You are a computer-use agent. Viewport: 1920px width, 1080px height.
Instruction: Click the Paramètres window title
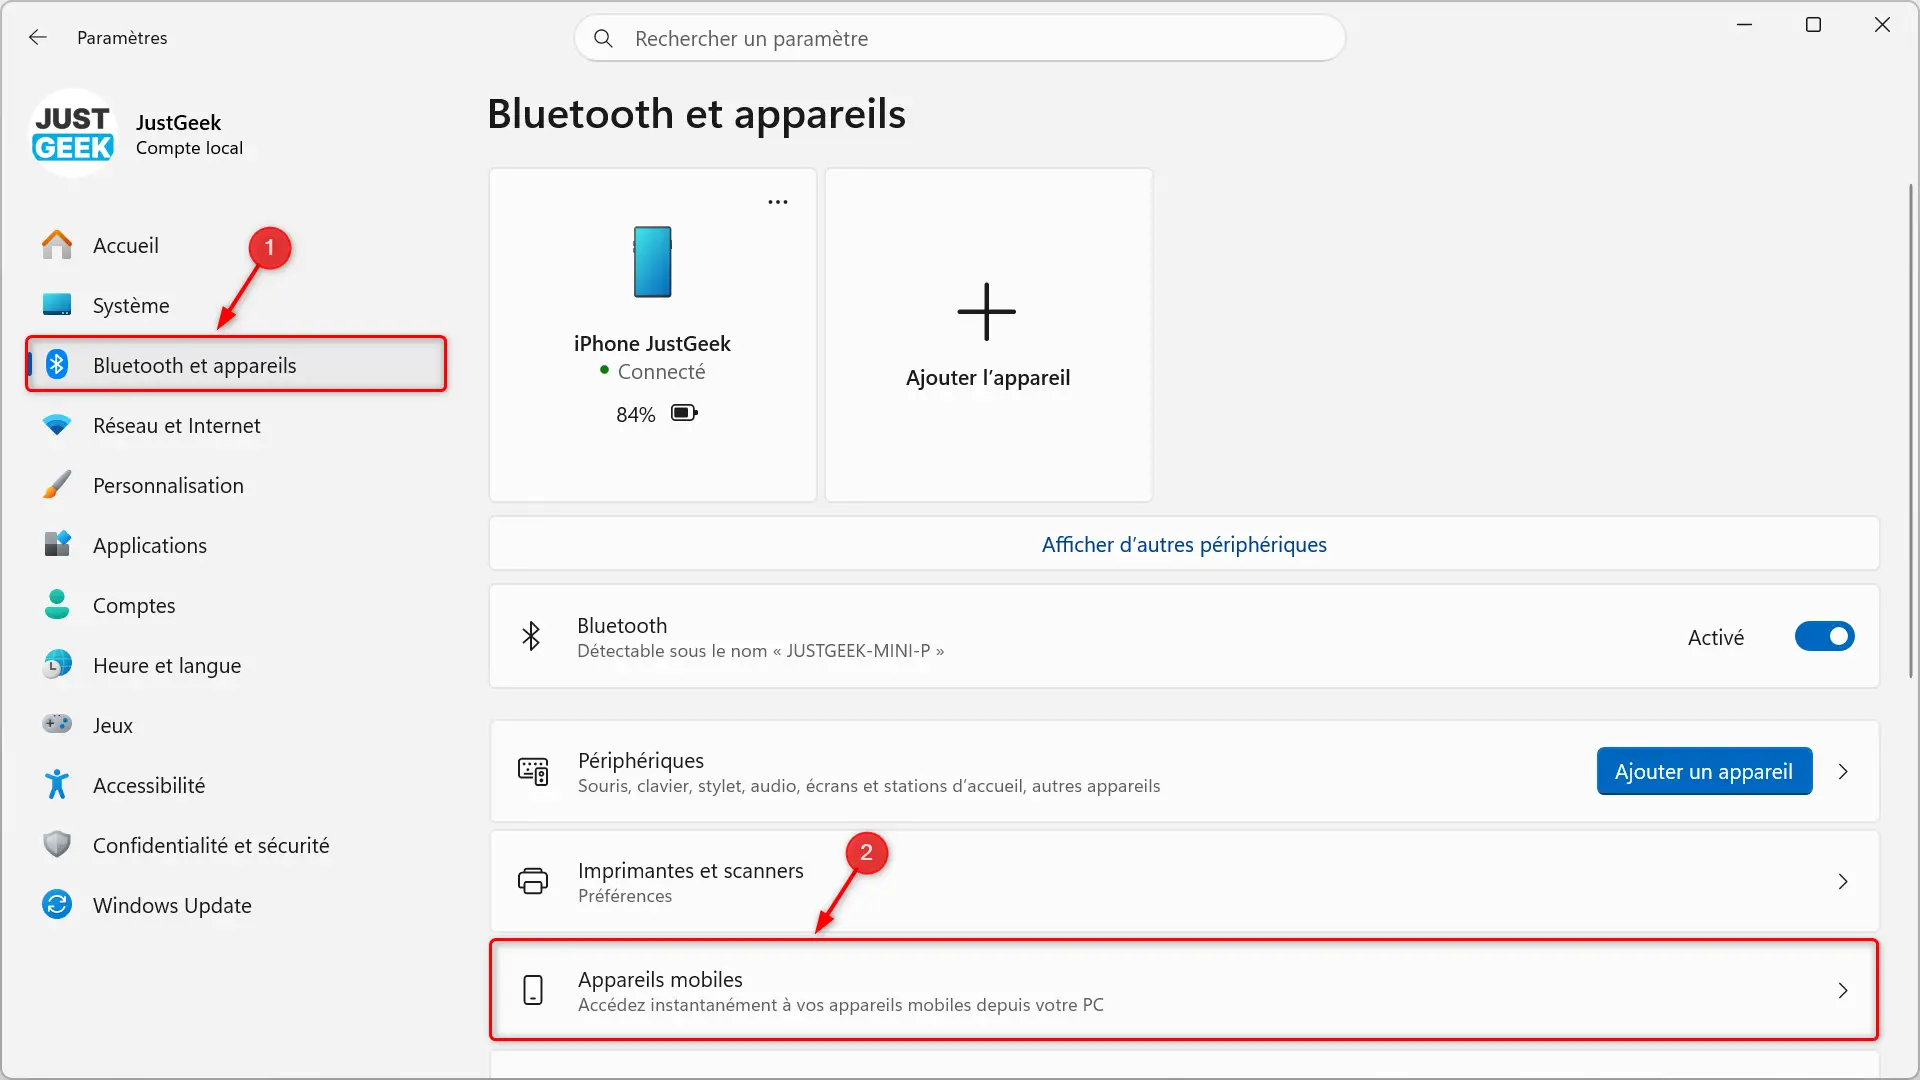click(x=122, y=38)
